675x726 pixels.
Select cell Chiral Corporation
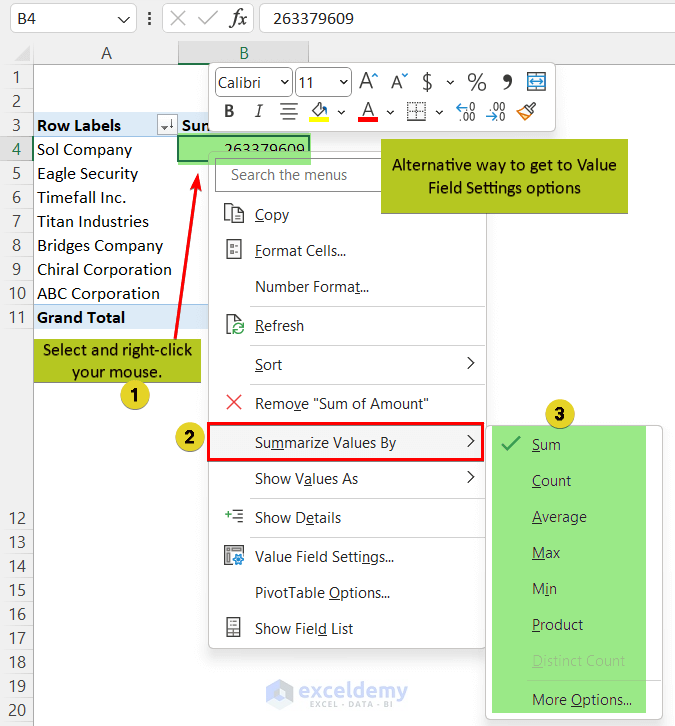pos(106,270)
